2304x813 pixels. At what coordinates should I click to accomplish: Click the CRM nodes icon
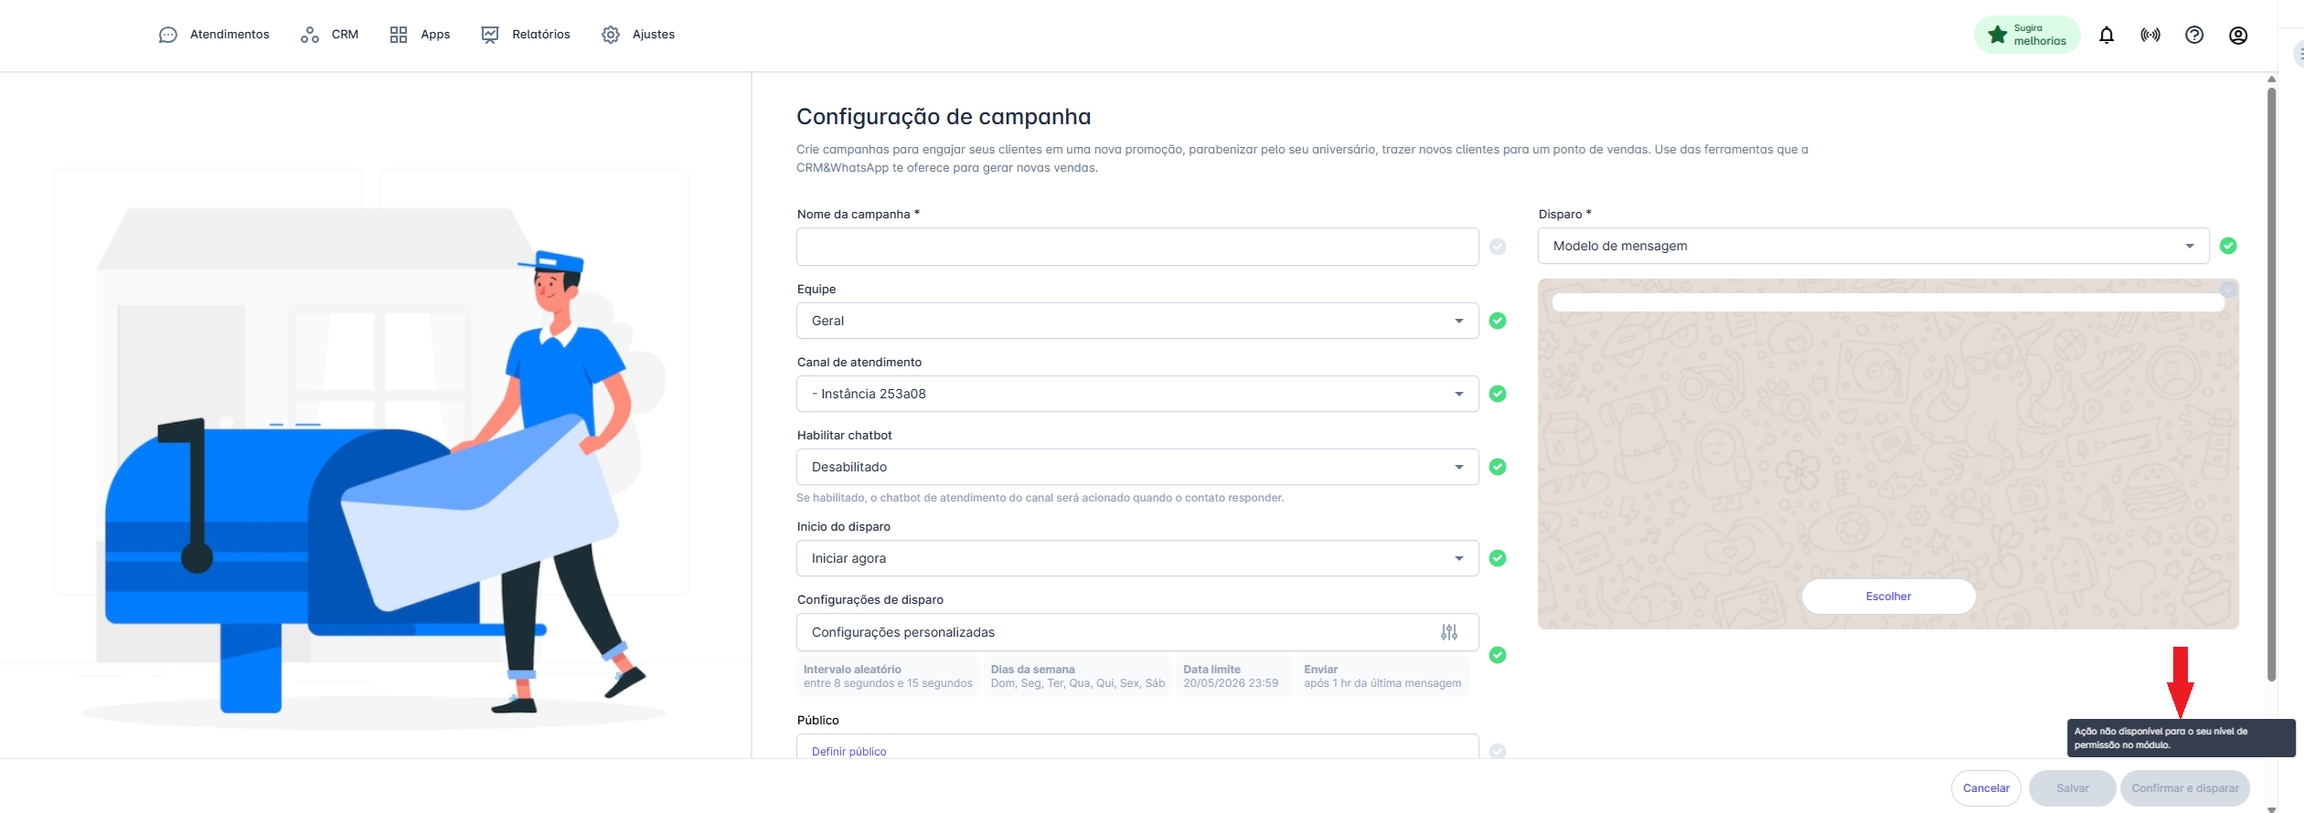[x=310, y=35]
